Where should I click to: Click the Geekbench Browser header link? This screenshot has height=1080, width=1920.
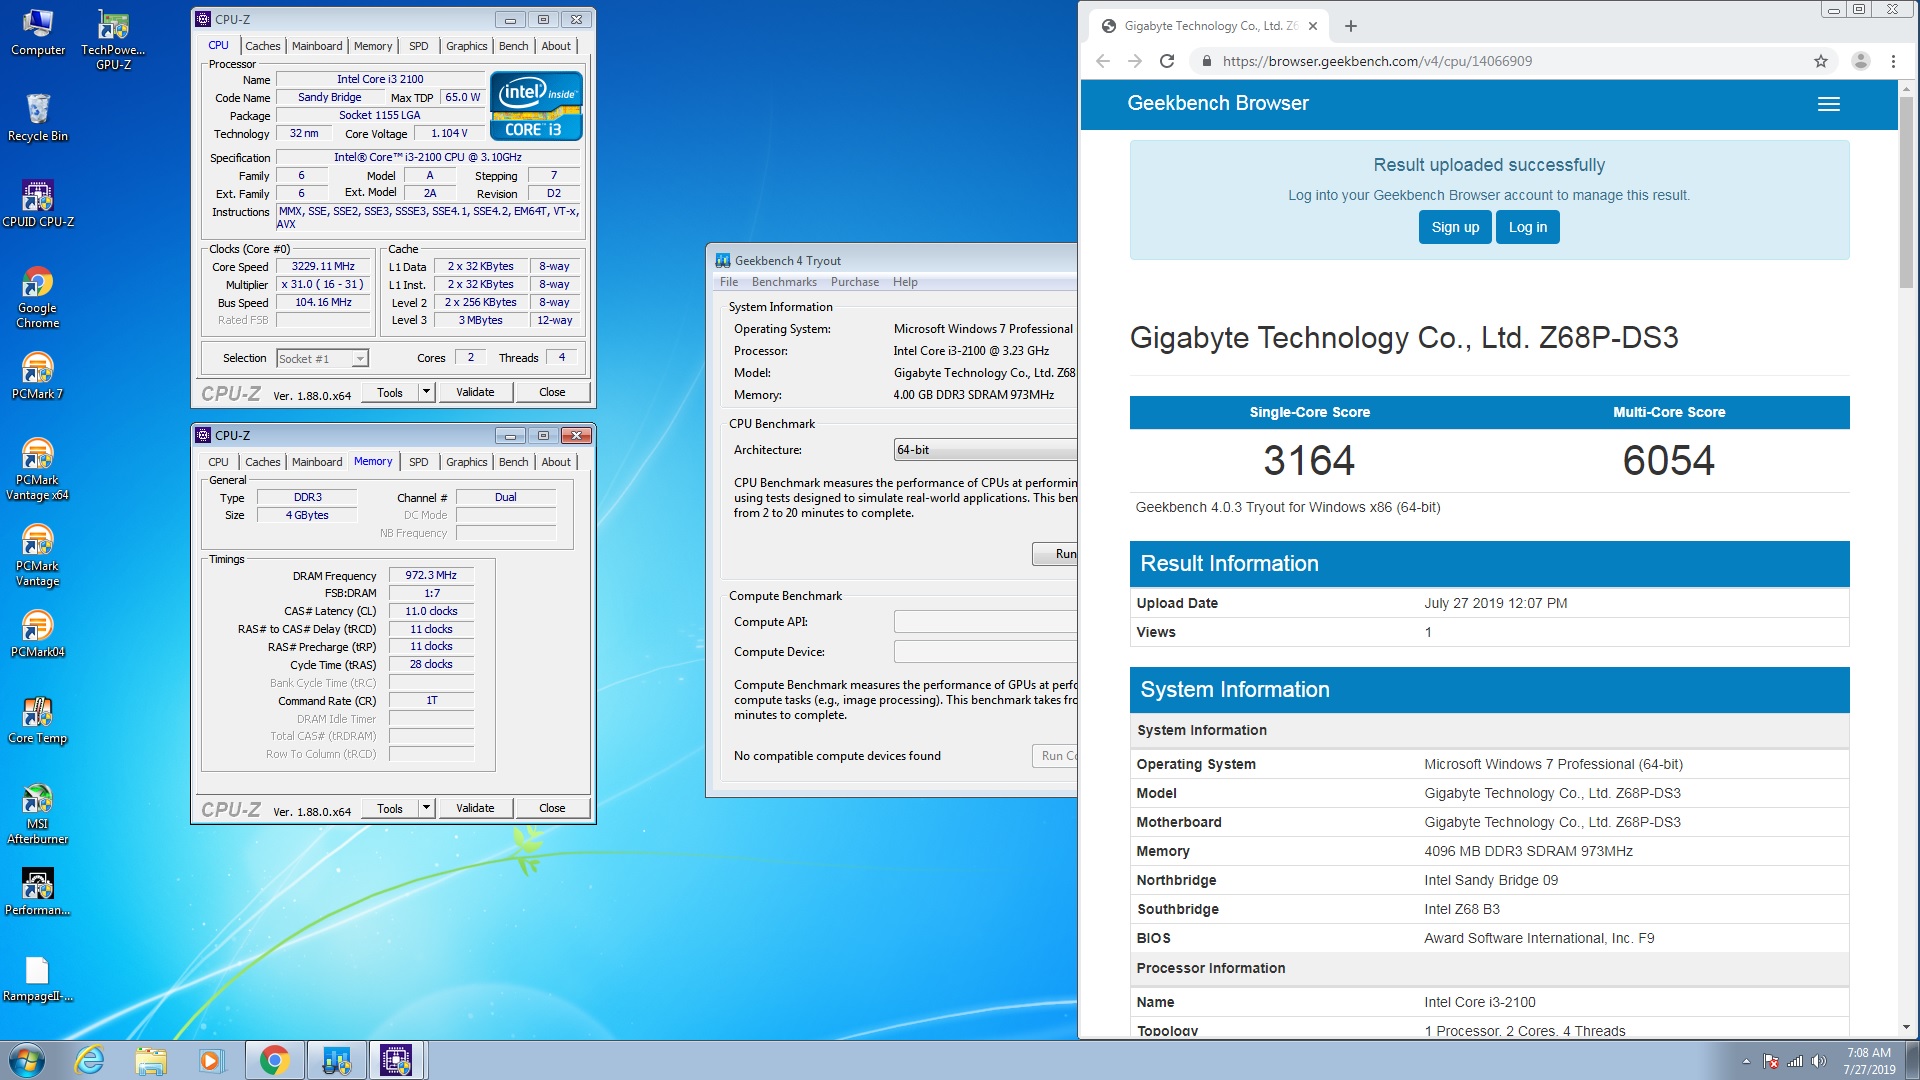tap(1217, 103)
